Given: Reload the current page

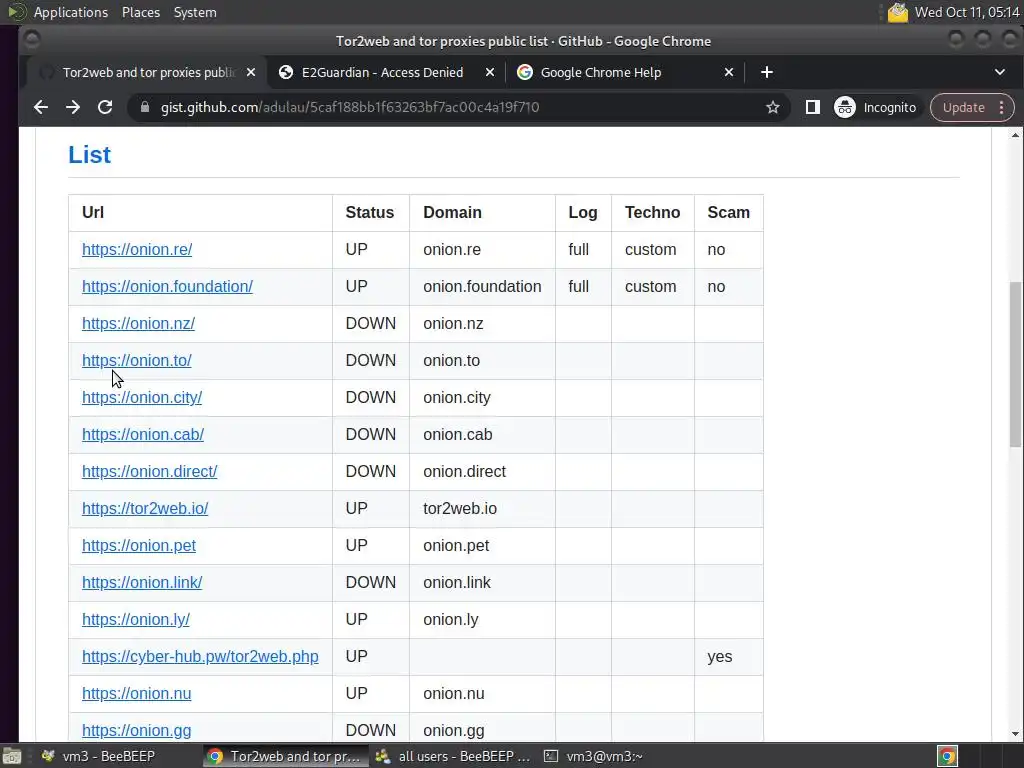Looking at the screenshot, I should click(x=104, y=107).
